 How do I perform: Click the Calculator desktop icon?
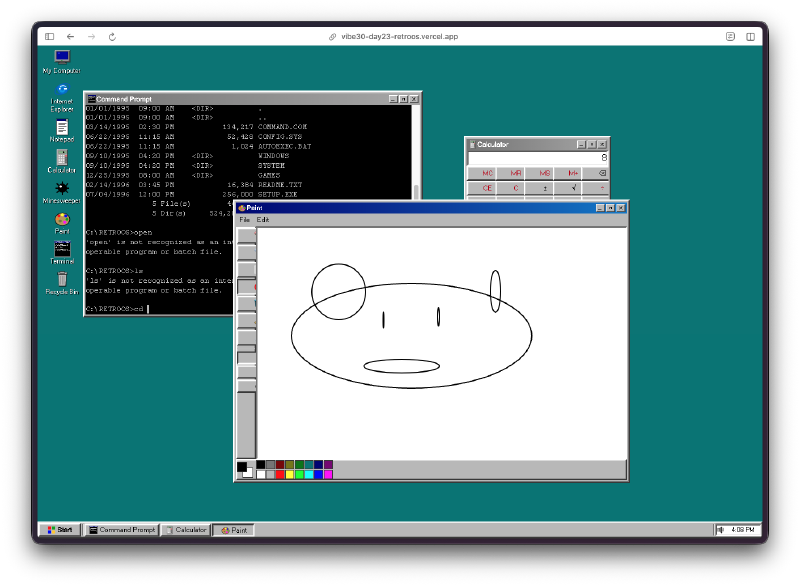[62, 158]
